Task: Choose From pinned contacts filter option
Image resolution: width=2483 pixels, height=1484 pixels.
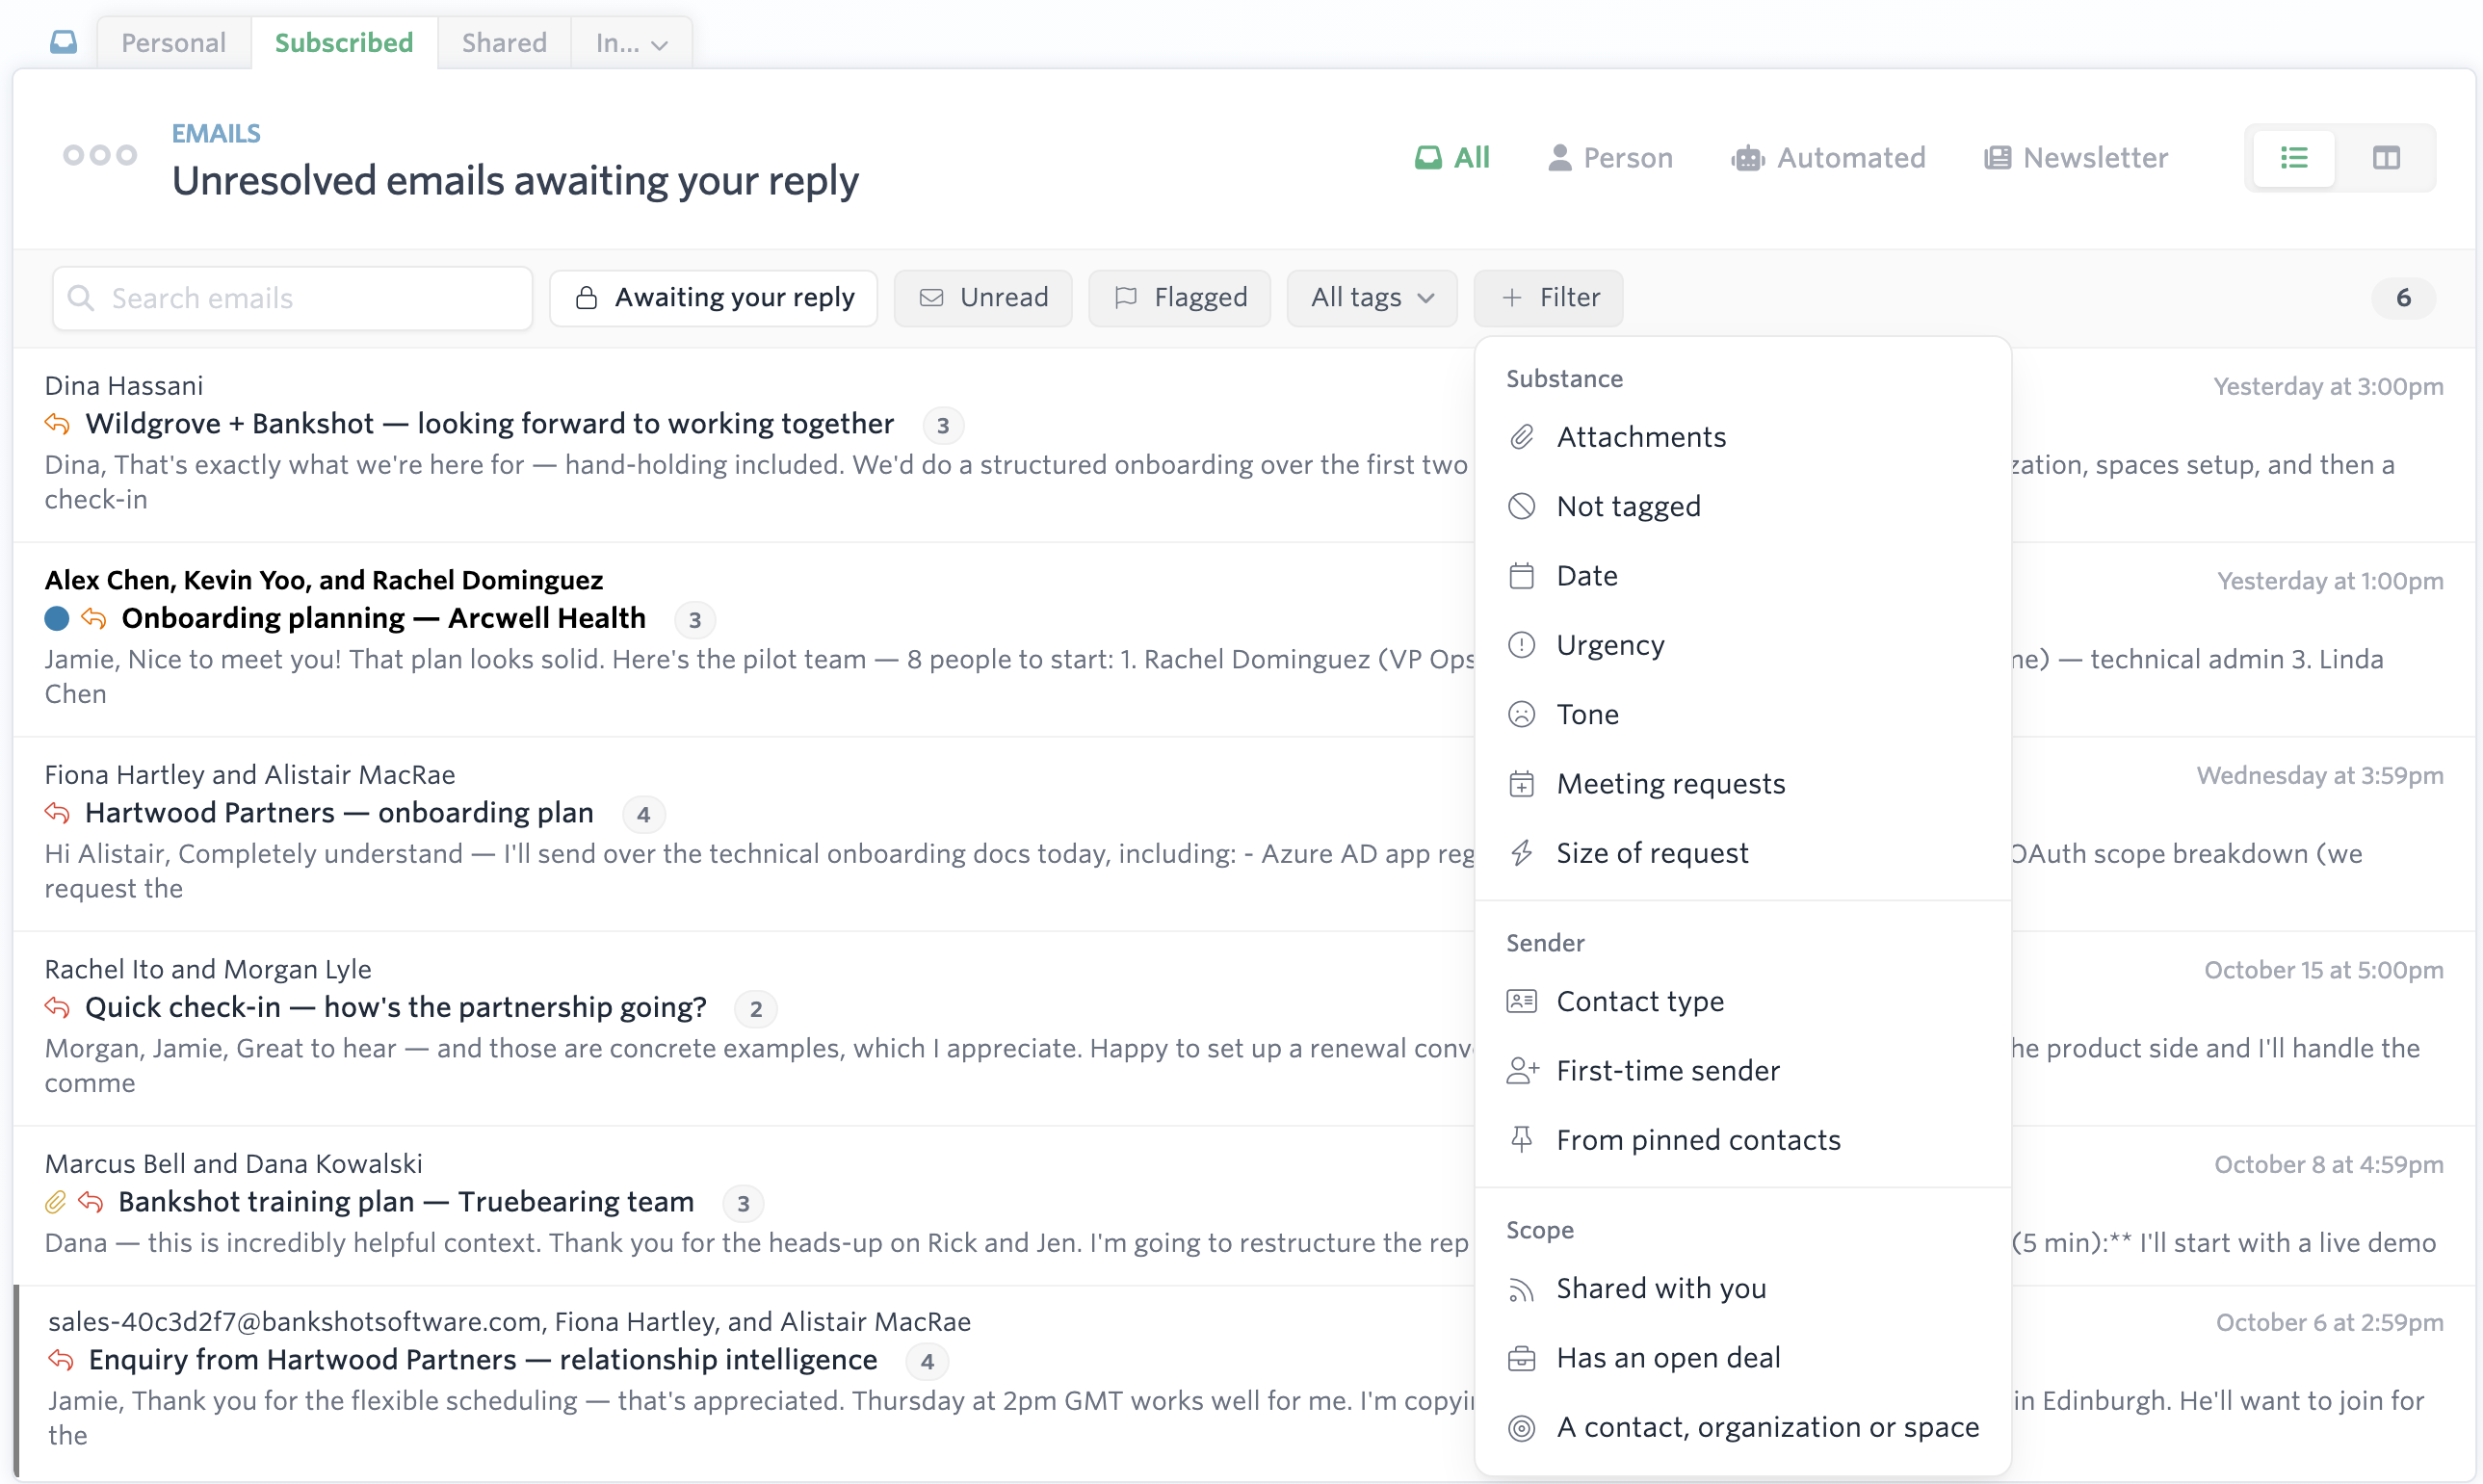Action: (x=1743, y=1140)
